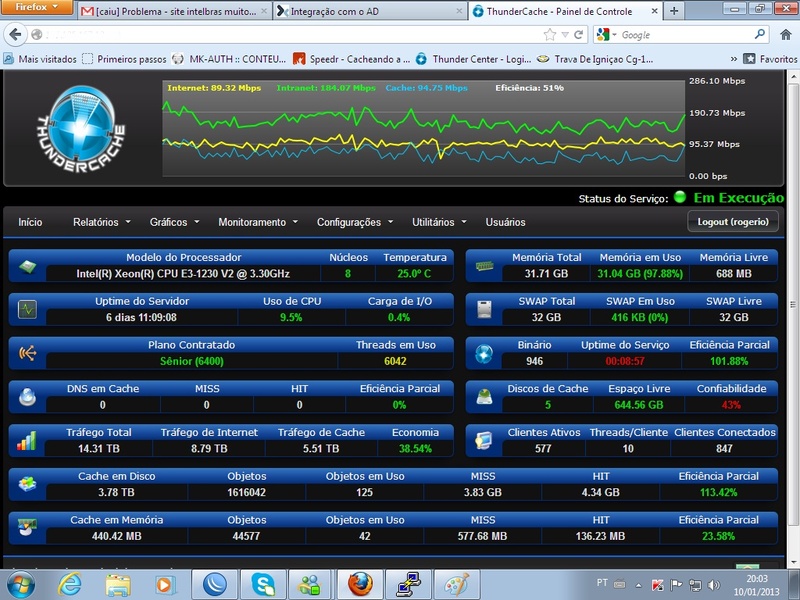Show more bookmarks toolbar chevron
The height and width of the screenshot is (600, 800).
click(734, 59)
